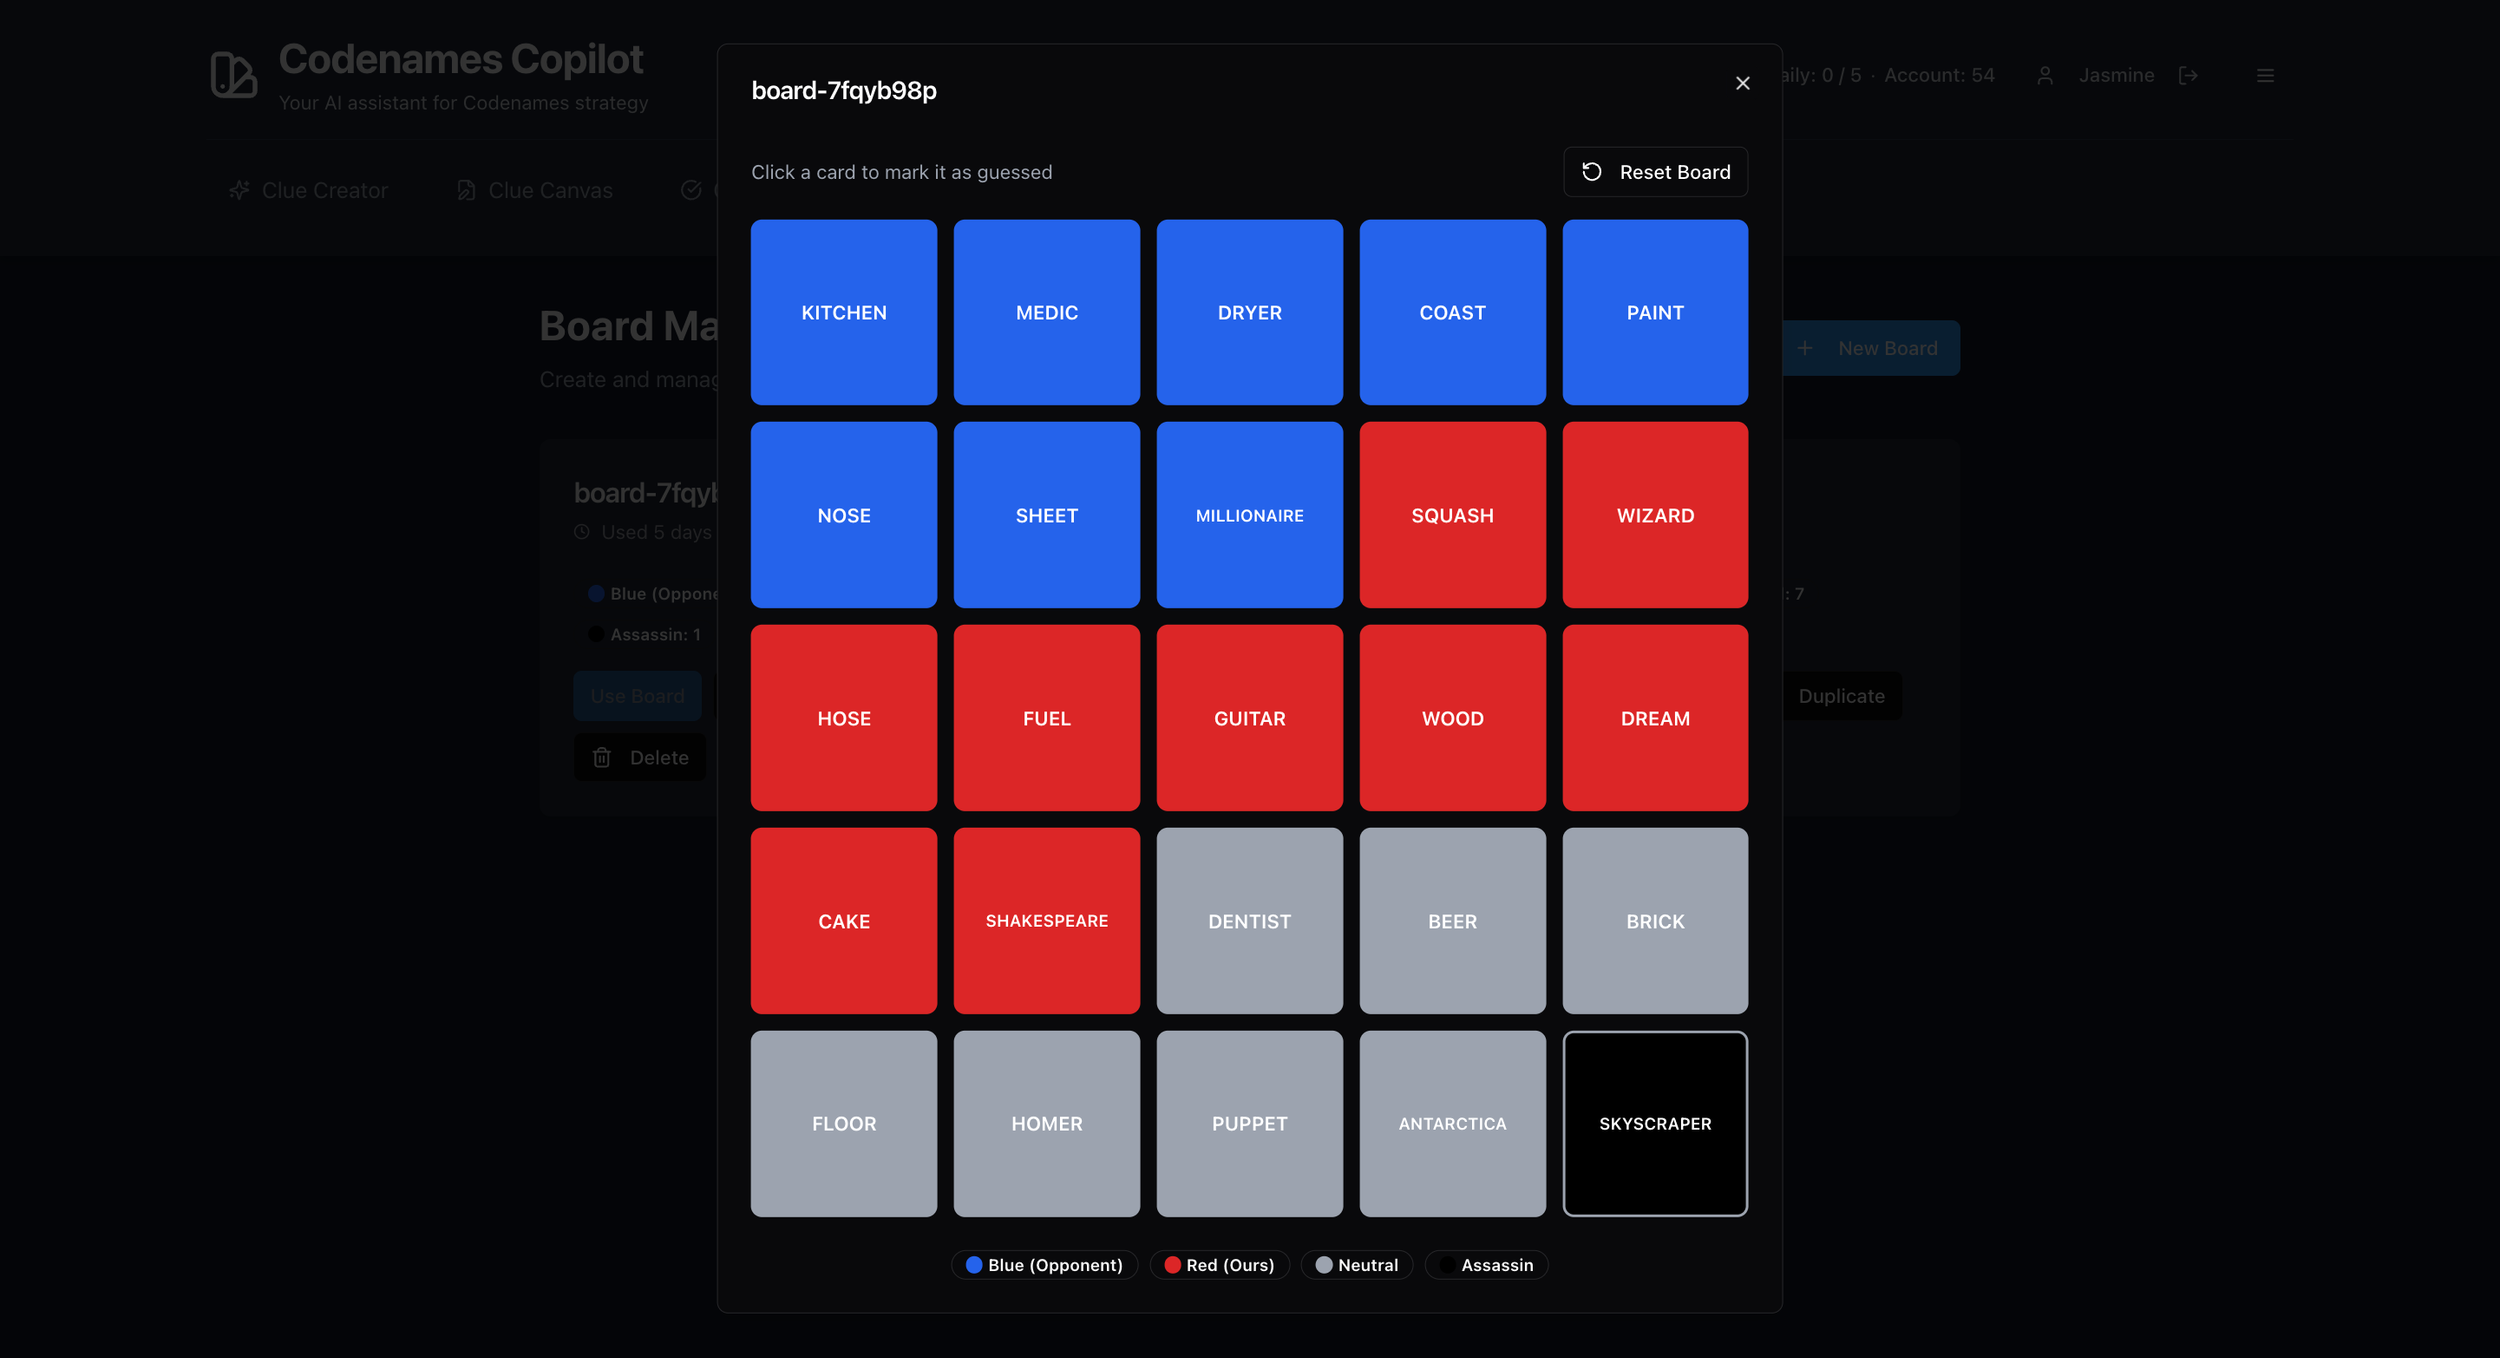Mark the WIZARD card as guessed

1654,515
